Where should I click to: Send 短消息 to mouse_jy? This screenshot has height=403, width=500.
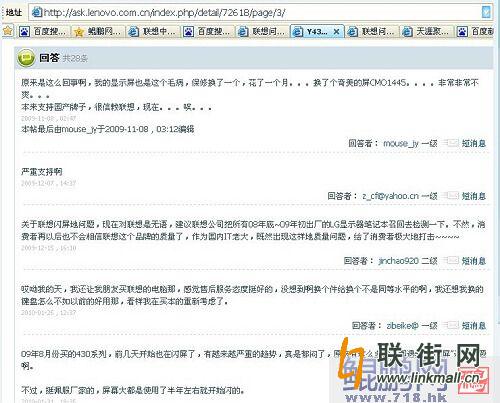[x=474, y=143]
